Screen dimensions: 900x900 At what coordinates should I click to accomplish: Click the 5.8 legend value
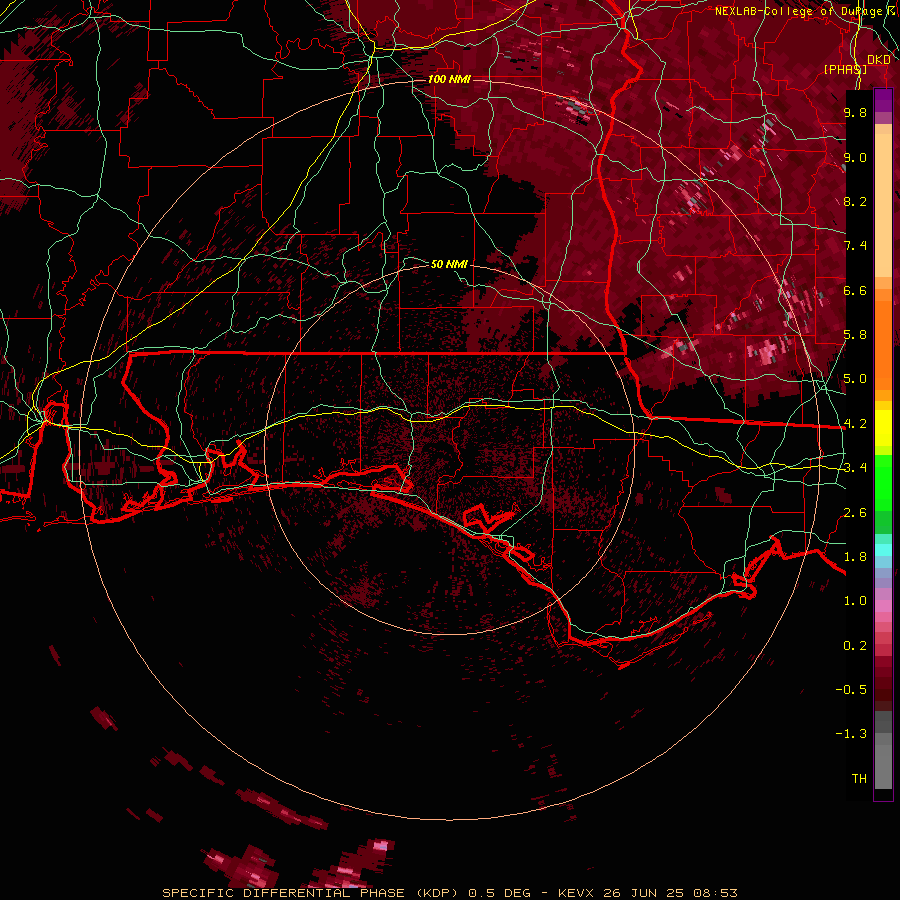[855, 335]
